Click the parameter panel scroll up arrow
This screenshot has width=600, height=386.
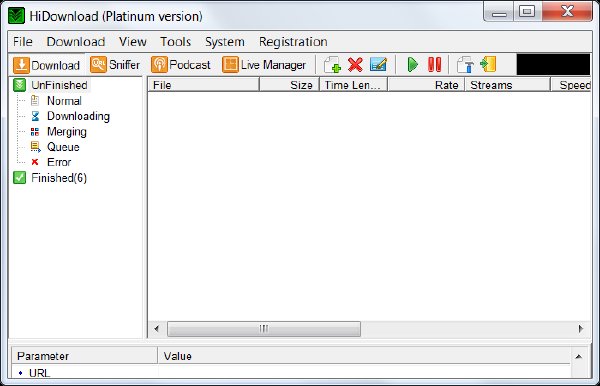579,357
